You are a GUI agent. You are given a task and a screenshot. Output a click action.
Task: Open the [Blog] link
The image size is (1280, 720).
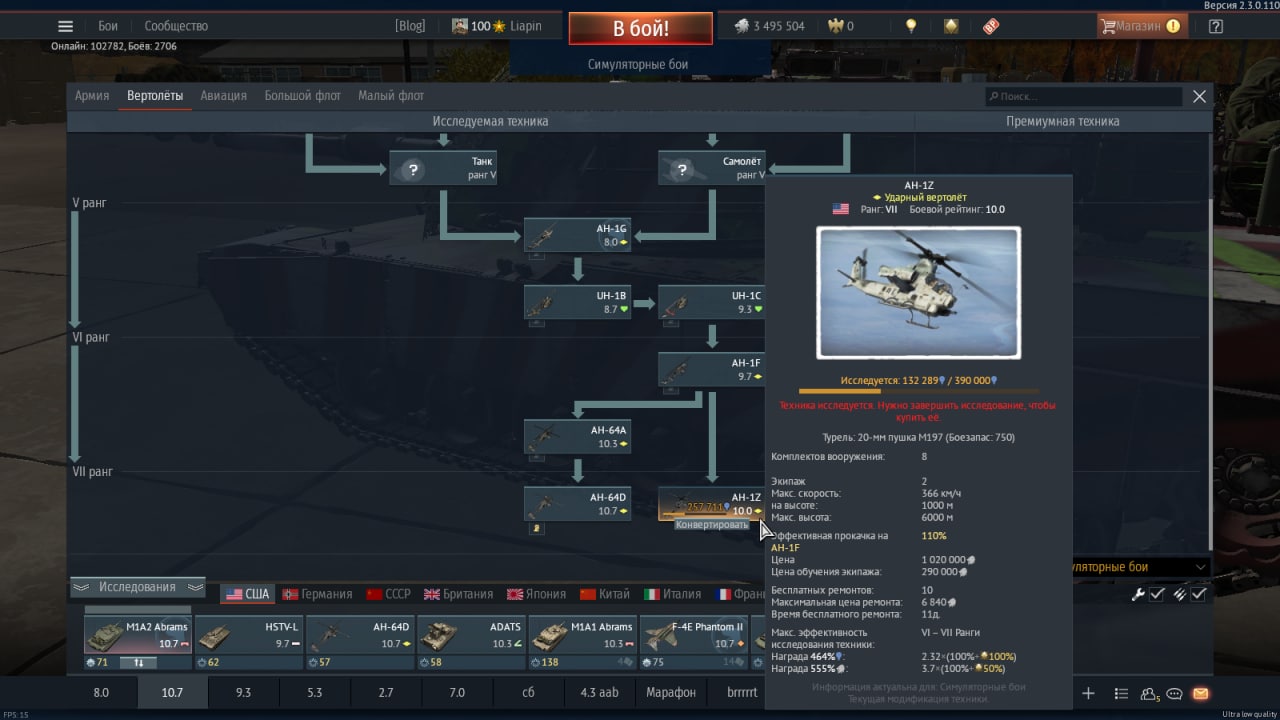[410, 26]
